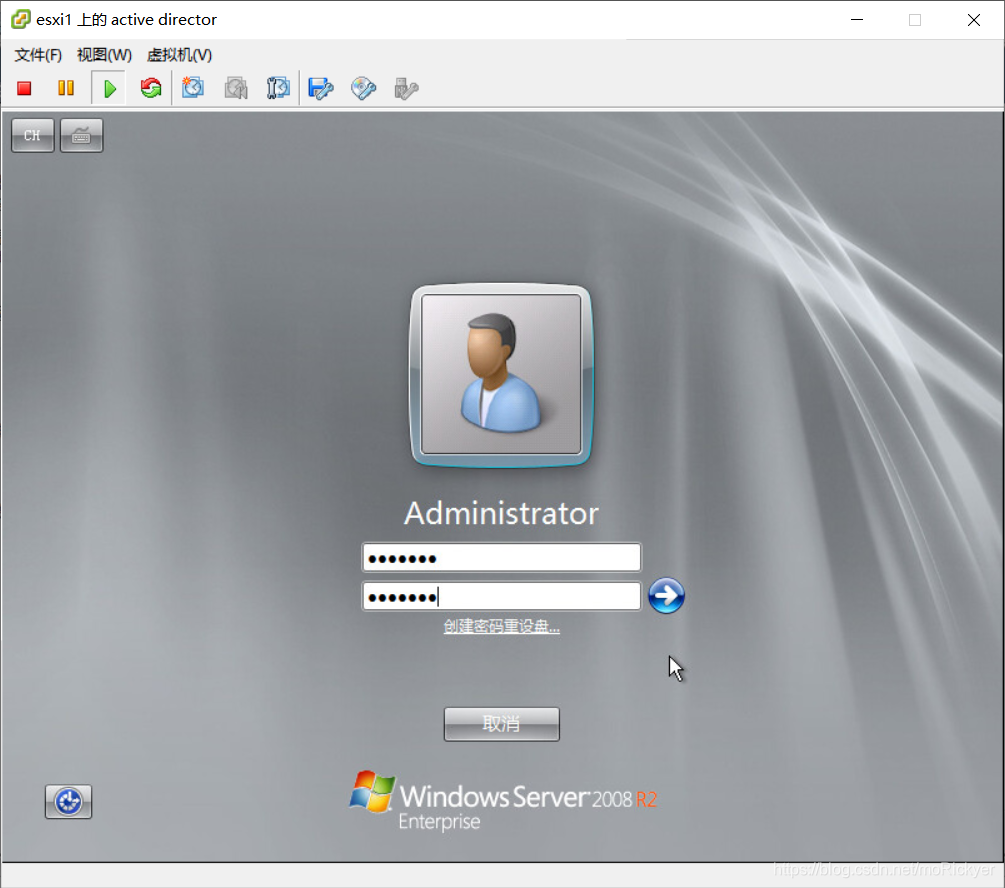
Task: Take a snapshot with the snapshot icon
Action: pyautogui.click(x=193, y=88)
